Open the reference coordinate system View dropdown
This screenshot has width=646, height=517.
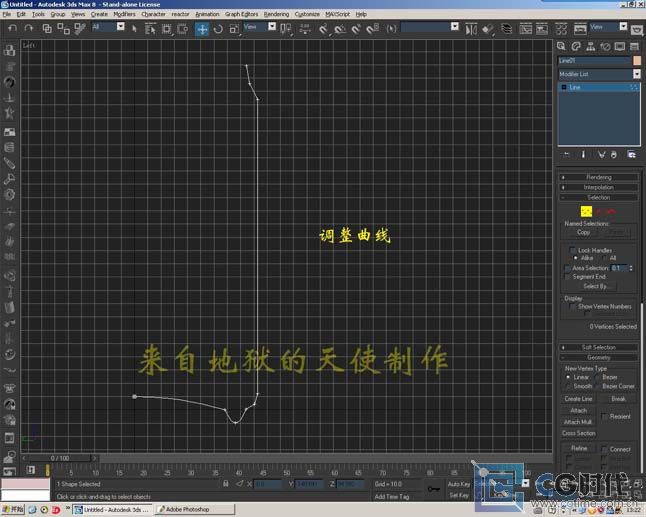(272, 27)
